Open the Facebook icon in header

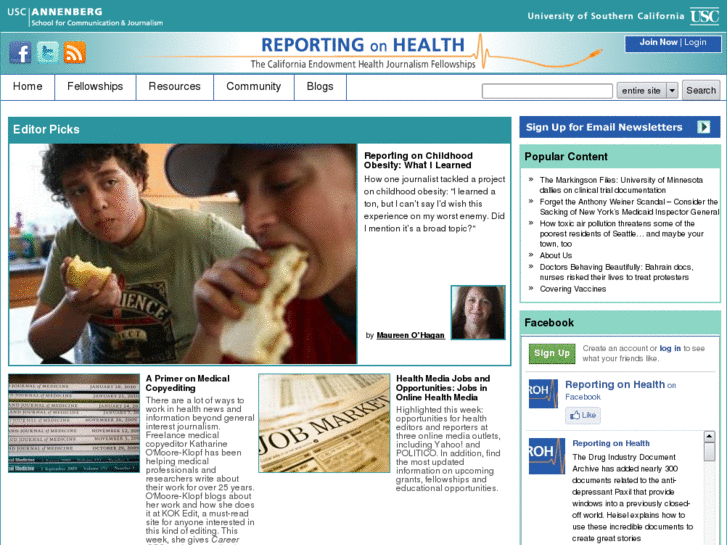[x=20, y=52]
